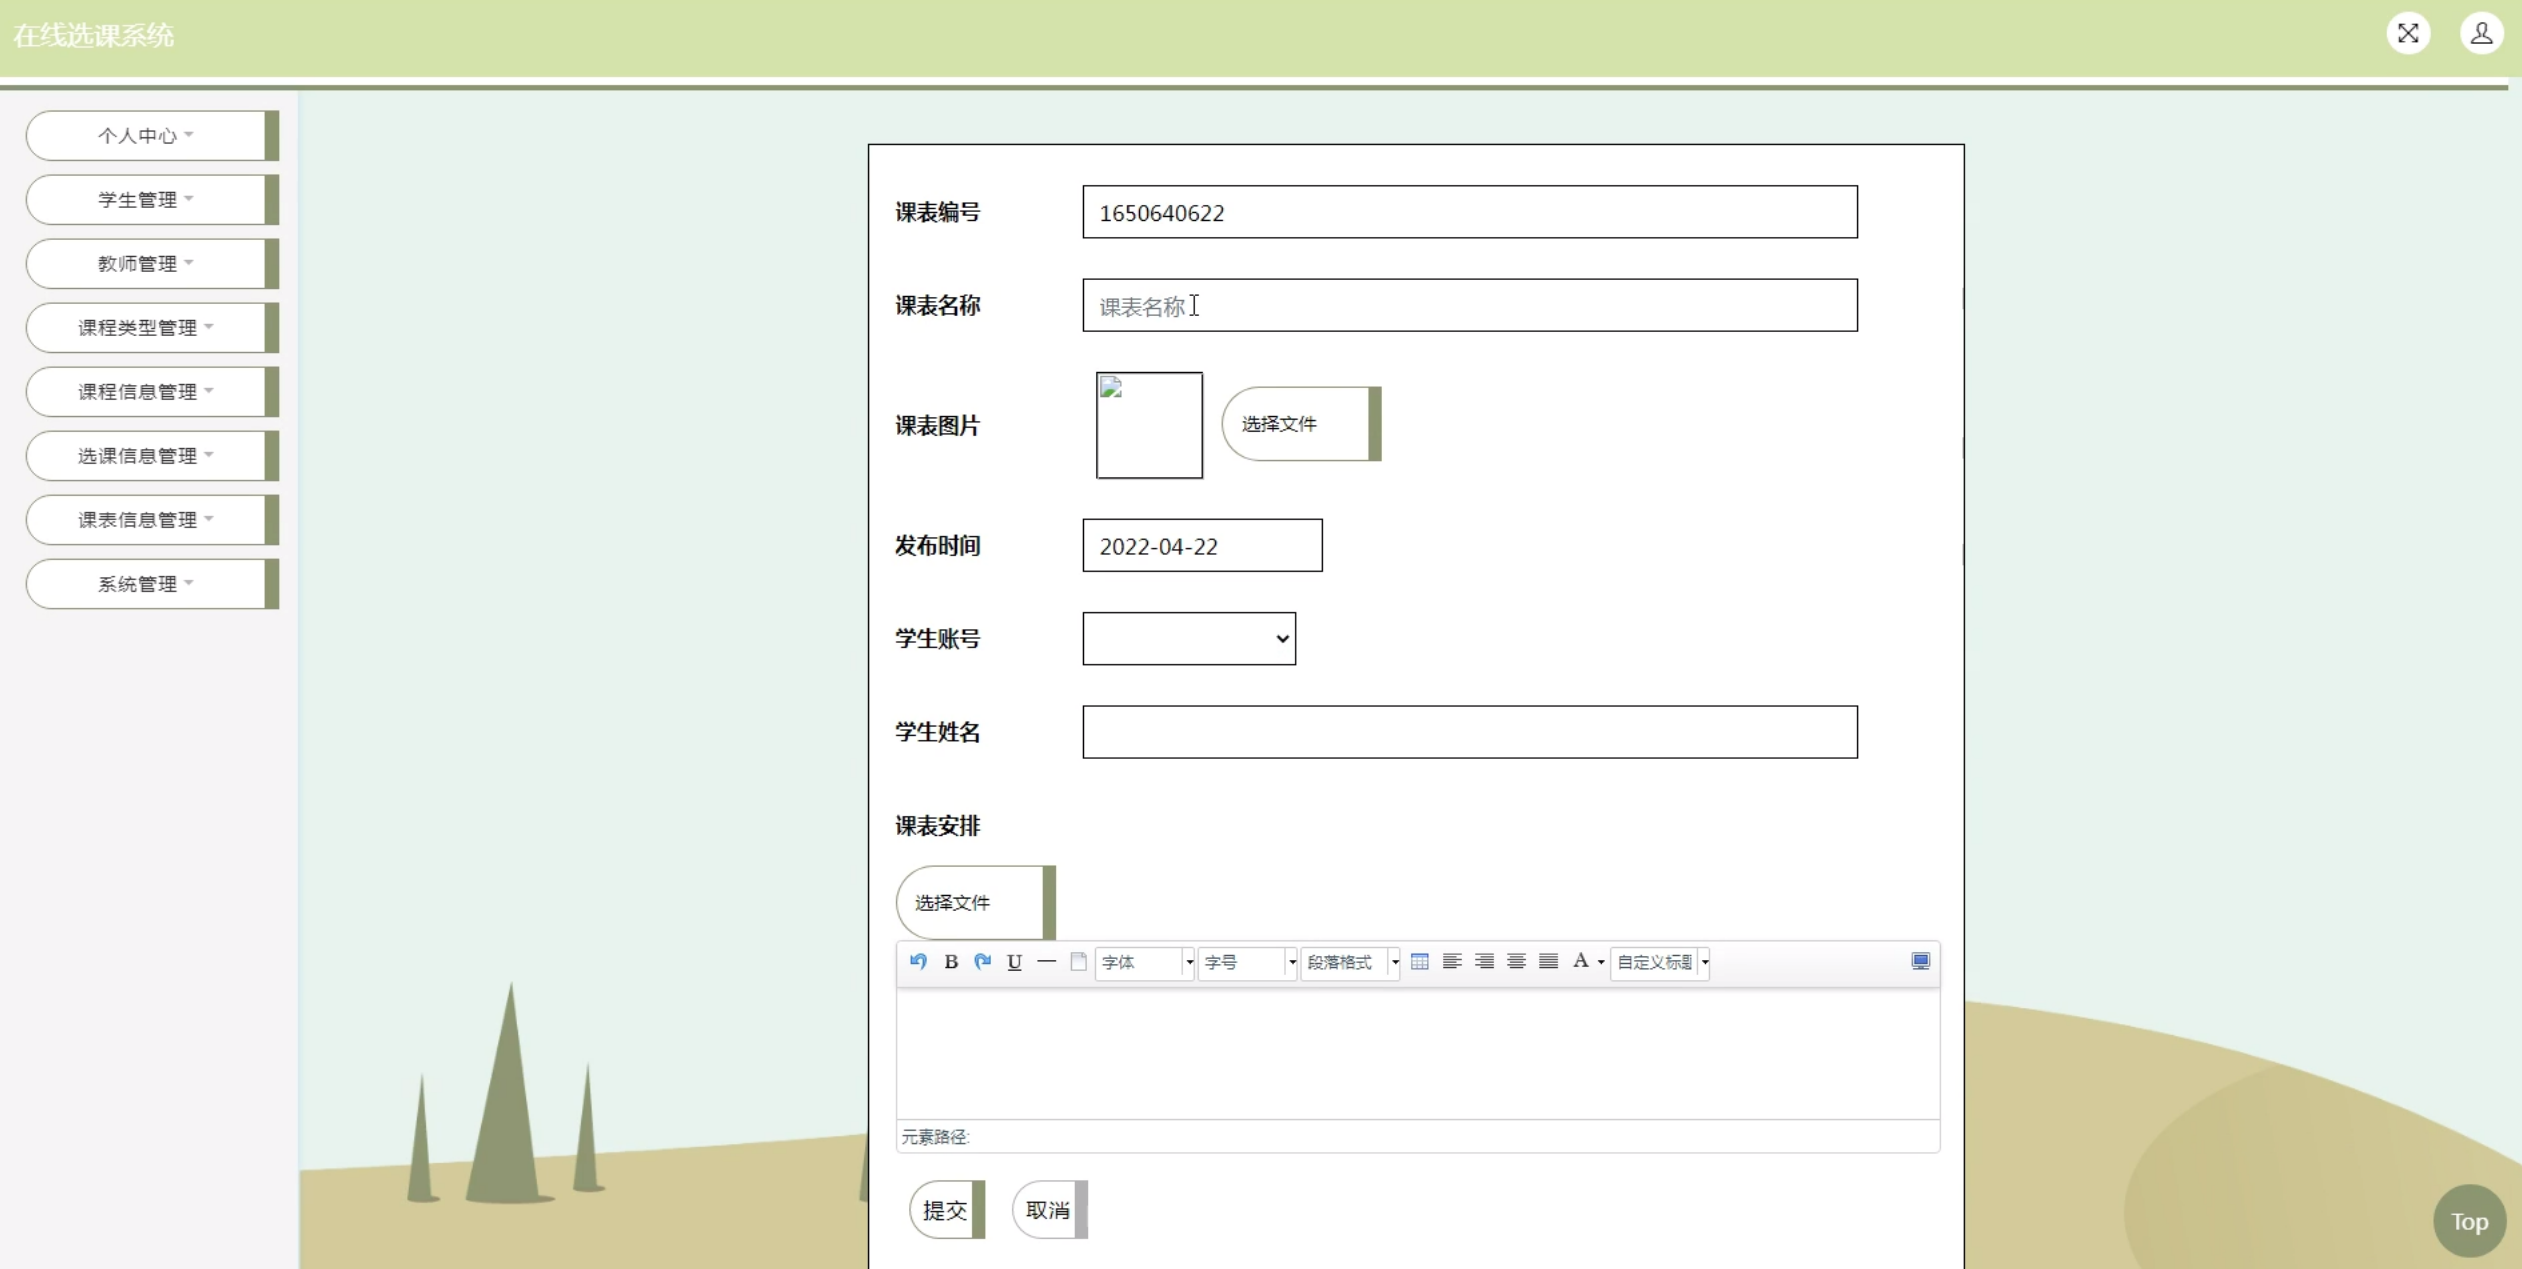Toggle bold formatting in editor
This screenshot has height=1269, width=2522.
tap(951, 961)
